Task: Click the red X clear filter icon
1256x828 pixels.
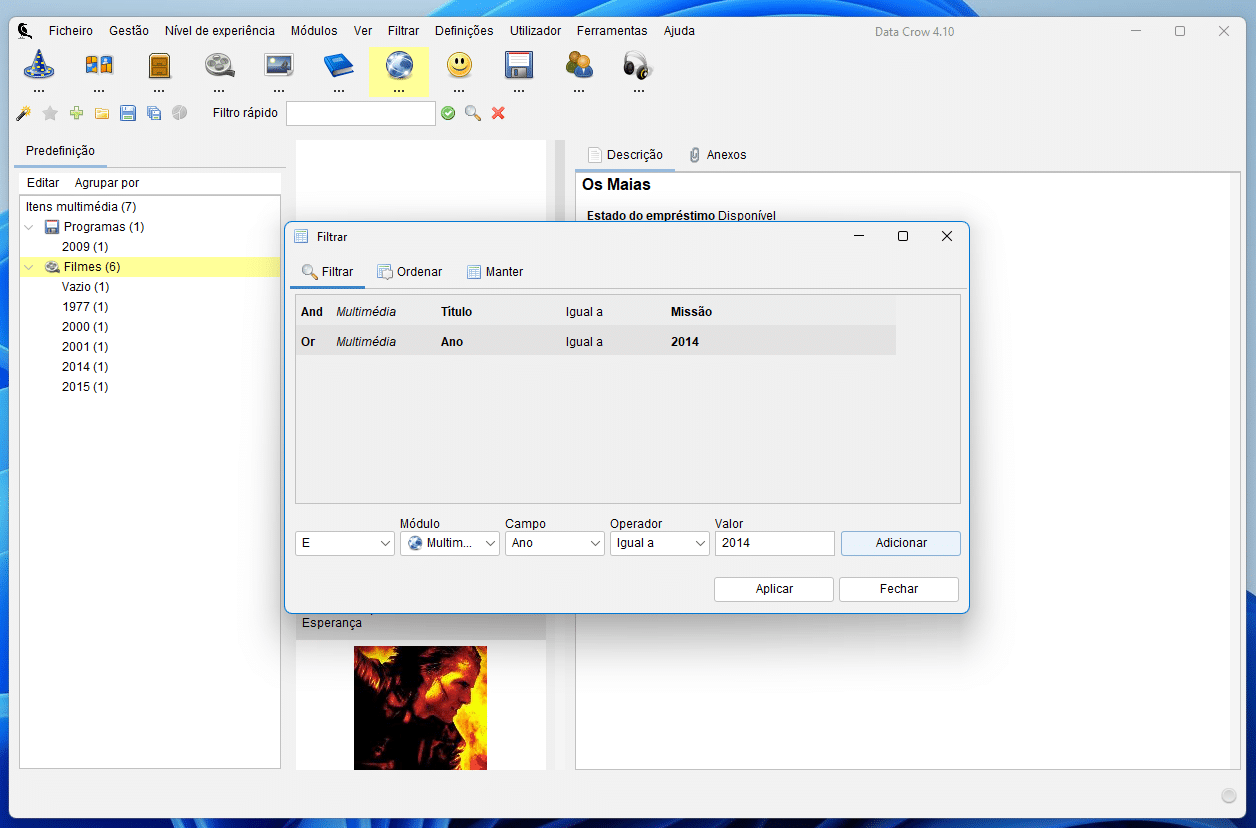Action: 498,113
